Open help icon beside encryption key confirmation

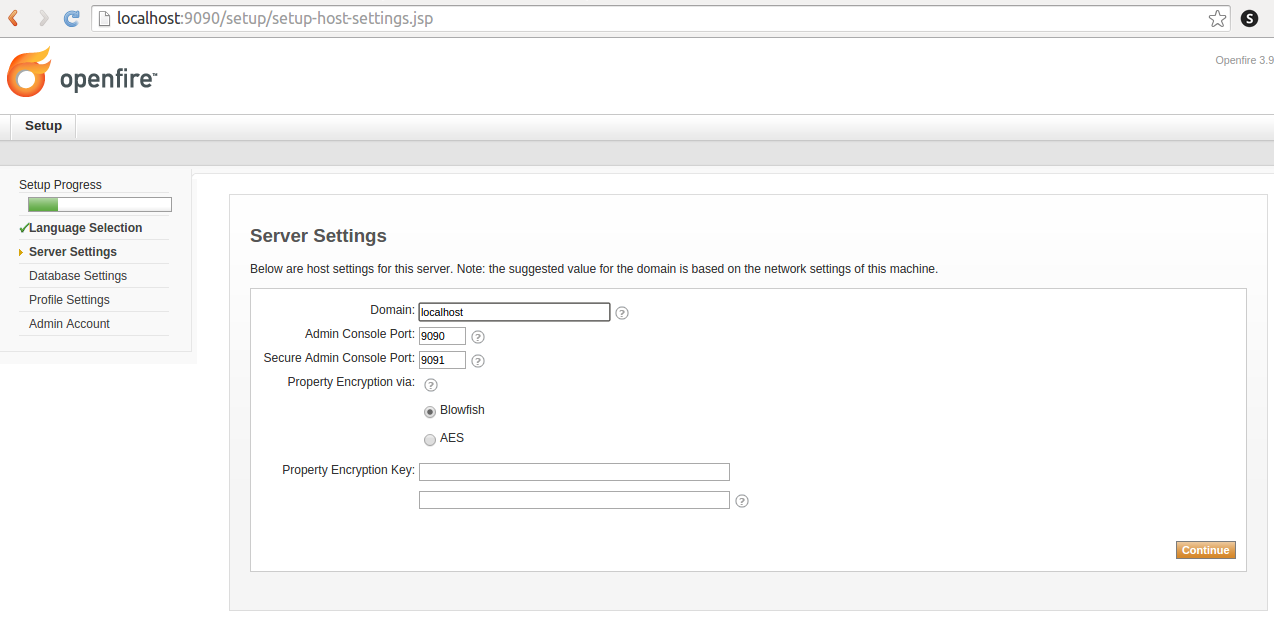(x=742, y=501)
